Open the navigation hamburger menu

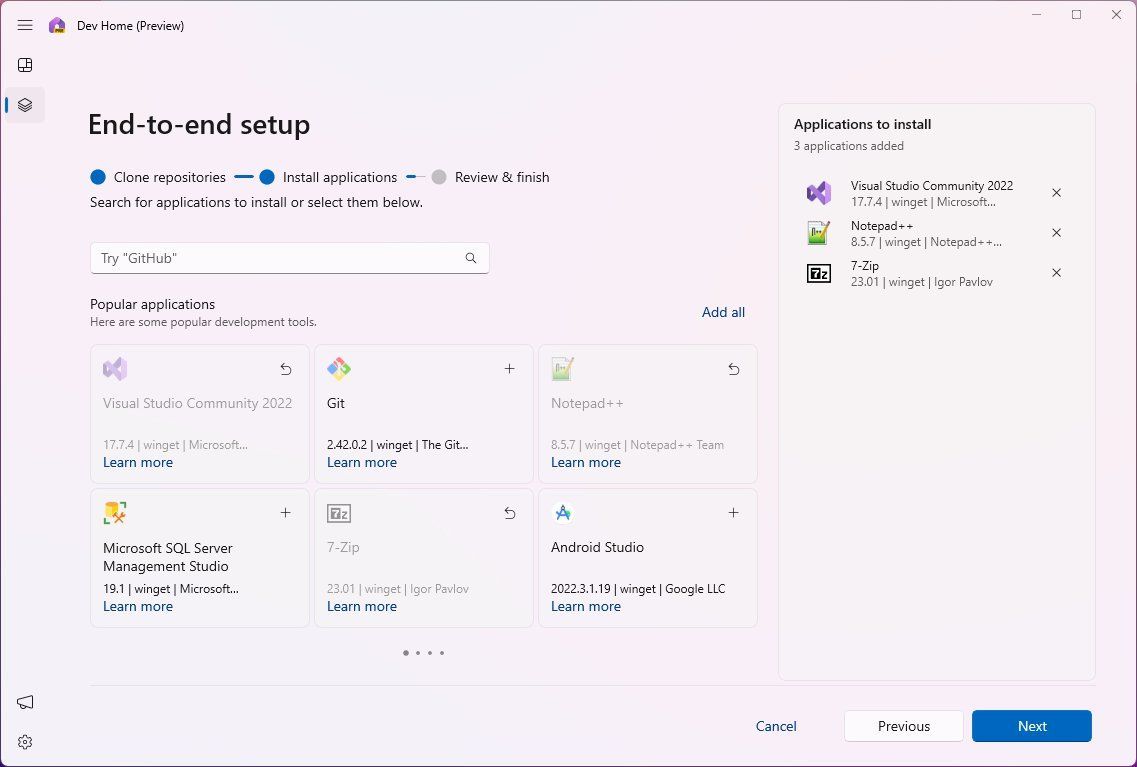(25, 25)
